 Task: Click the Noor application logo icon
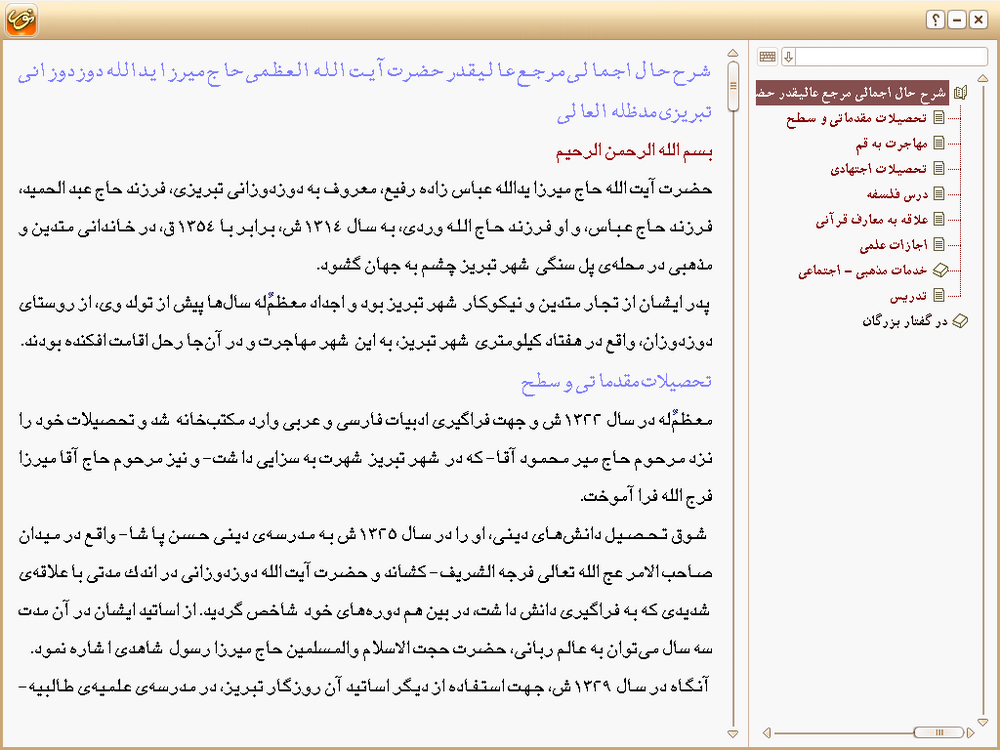pos(22,20)
